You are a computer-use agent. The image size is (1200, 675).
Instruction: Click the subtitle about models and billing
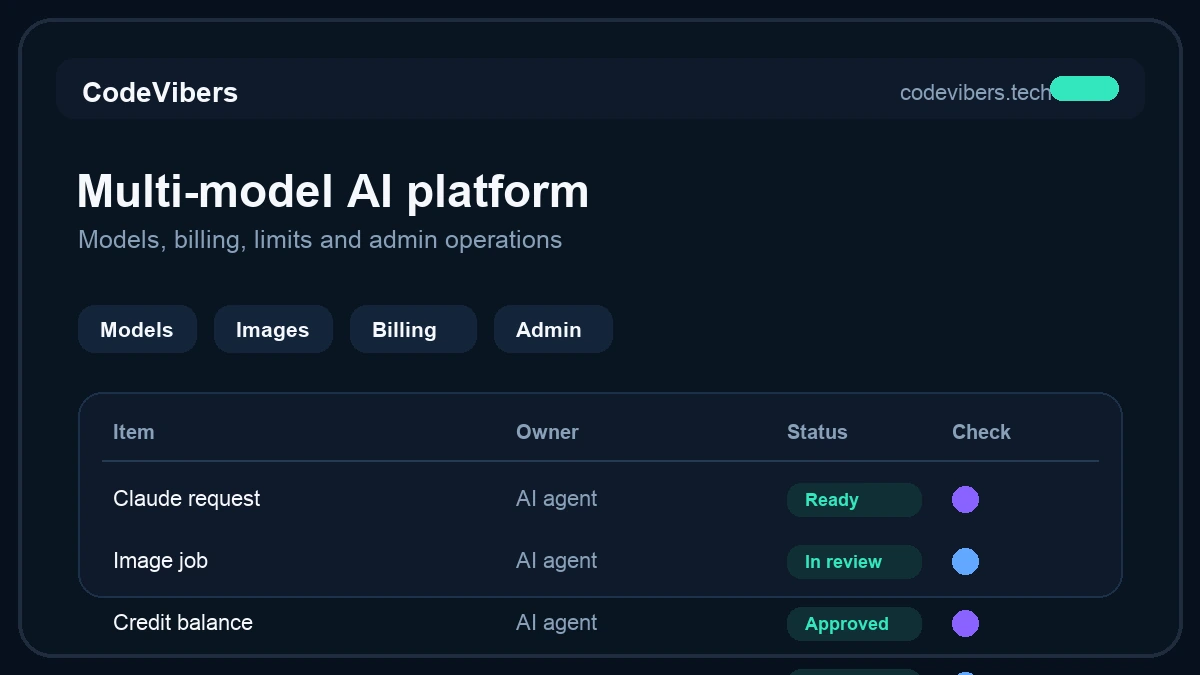320,240
